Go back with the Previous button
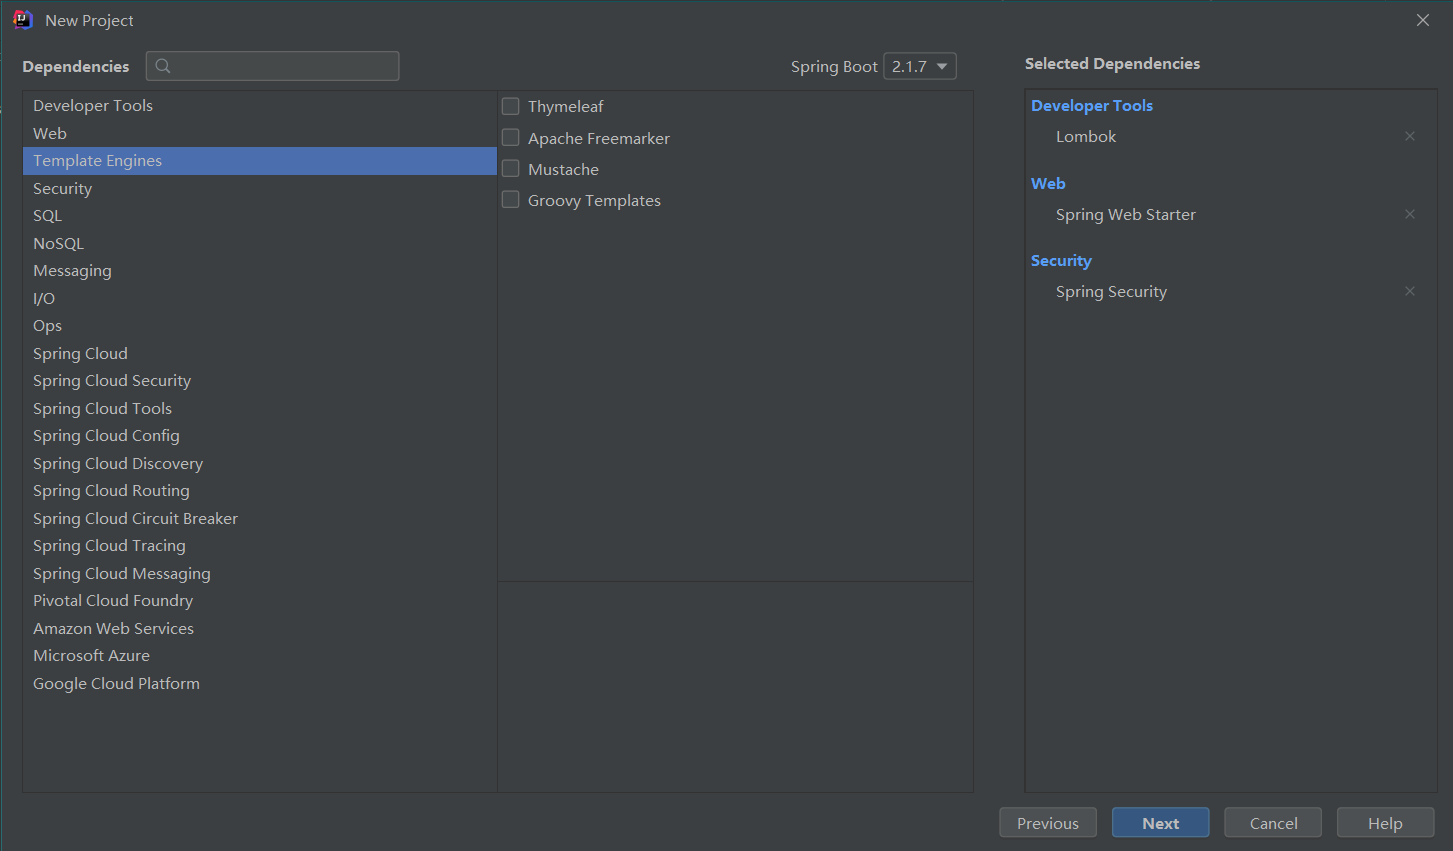This screenshot has width=1453, height=851. click(x=1048, y=823)
